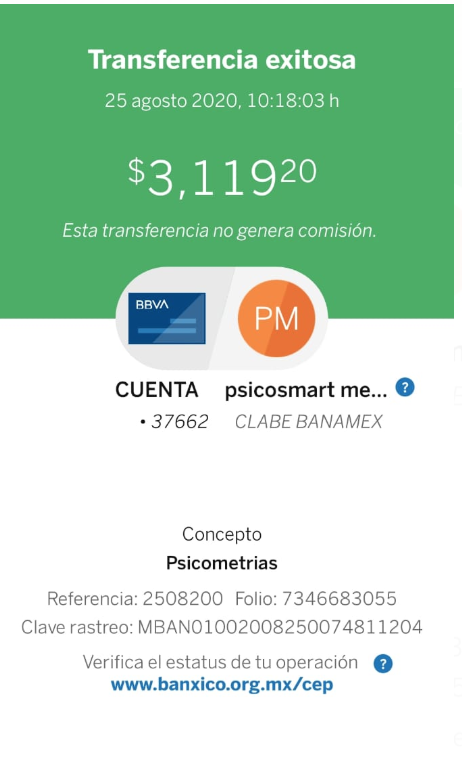Select the Clave rastreo tracking code
The width and height of the screenshot is (462, 764).
click(280, 627)
